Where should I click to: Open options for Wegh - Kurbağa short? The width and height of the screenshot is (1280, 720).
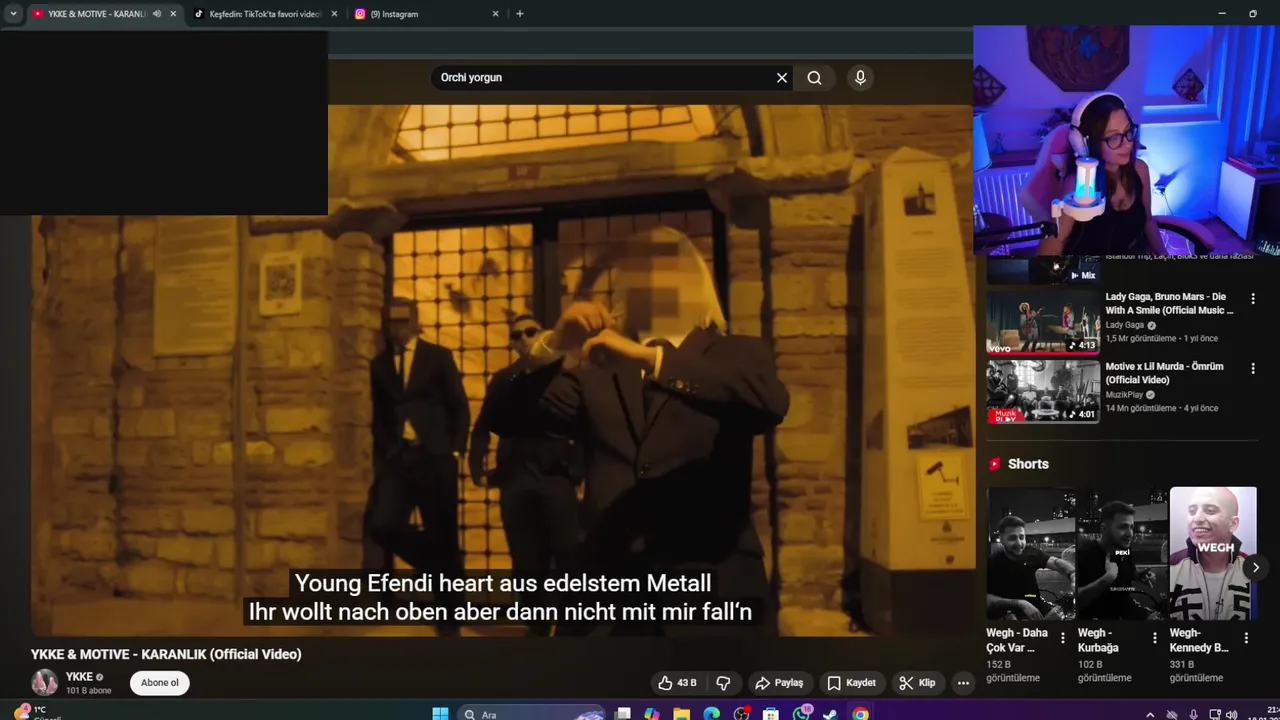coord(1155,638)
